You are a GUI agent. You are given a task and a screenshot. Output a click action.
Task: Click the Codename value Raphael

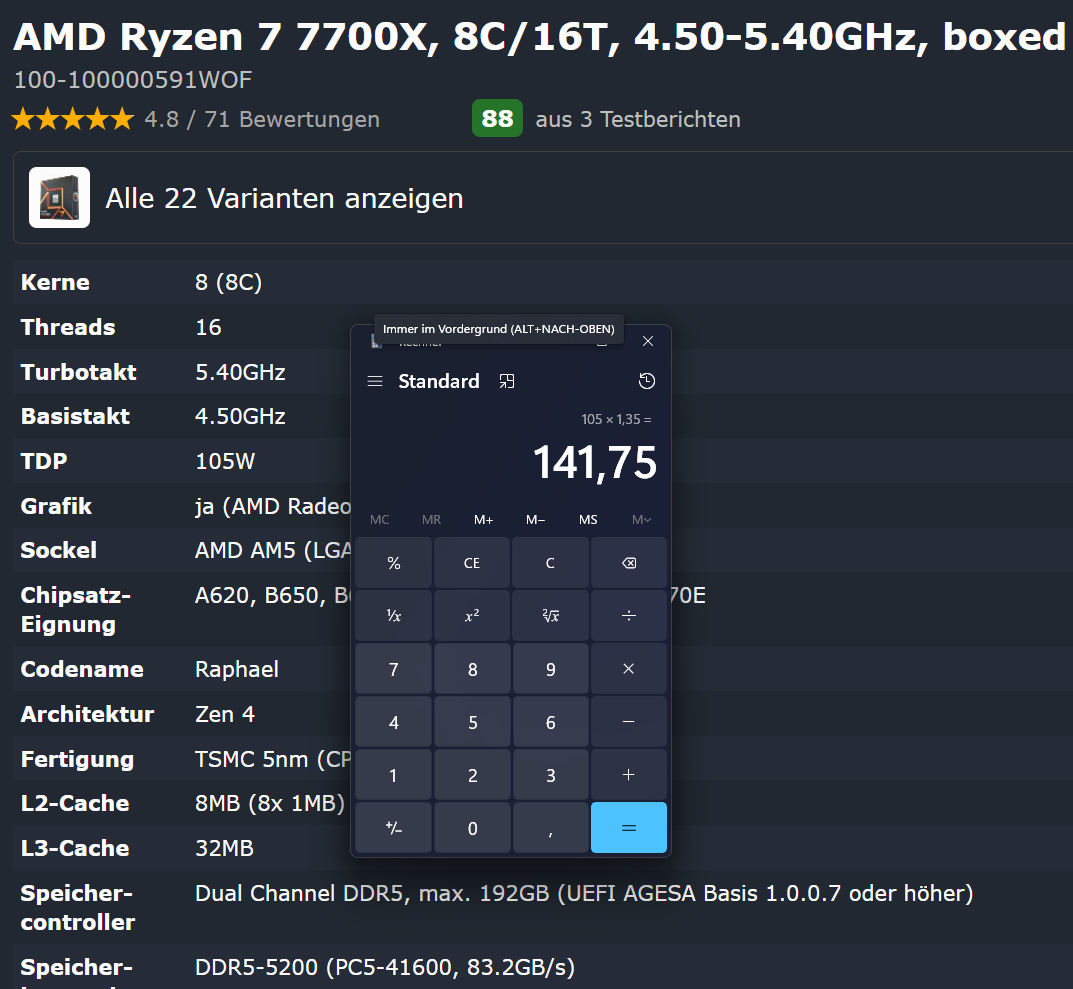pos(237,669)
